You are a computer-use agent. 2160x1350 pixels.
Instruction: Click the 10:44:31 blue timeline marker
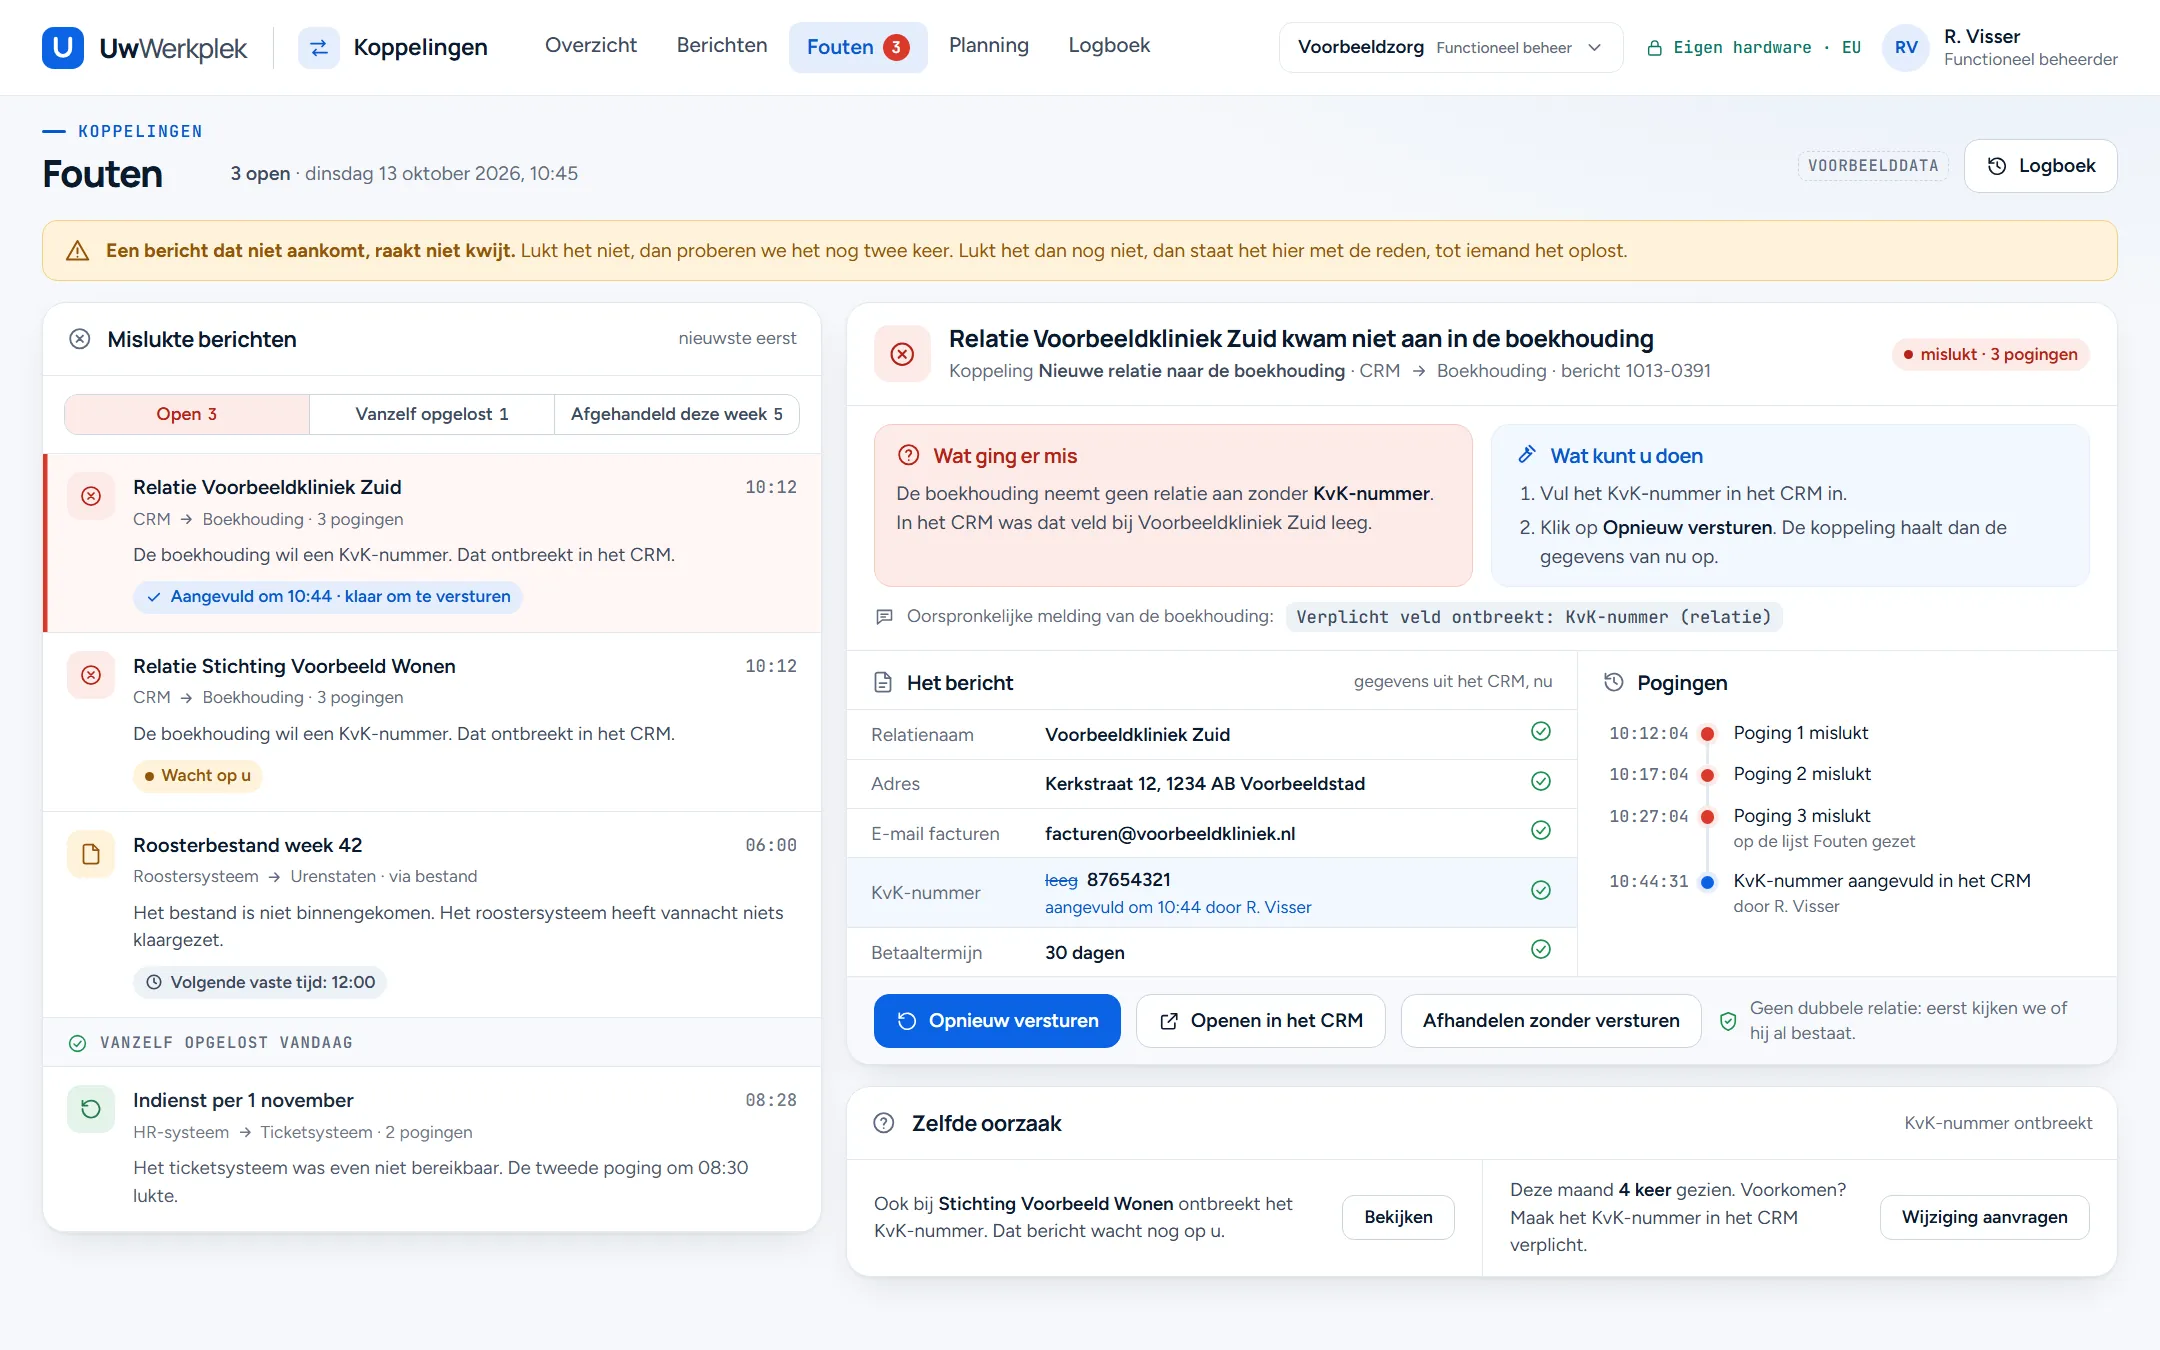pos(1708,882)
